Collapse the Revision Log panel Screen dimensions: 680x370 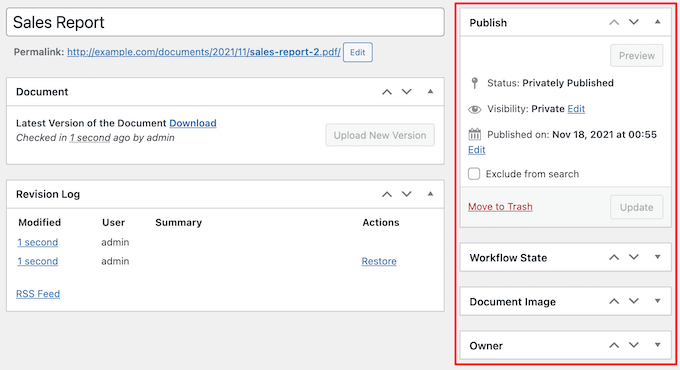430,194
